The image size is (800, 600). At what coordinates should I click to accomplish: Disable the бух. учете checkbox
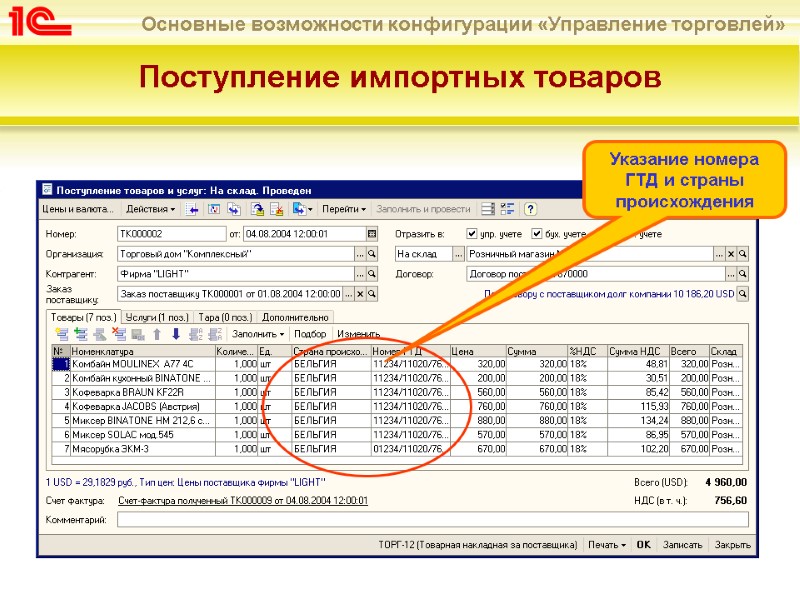click(x=537, y=232)
